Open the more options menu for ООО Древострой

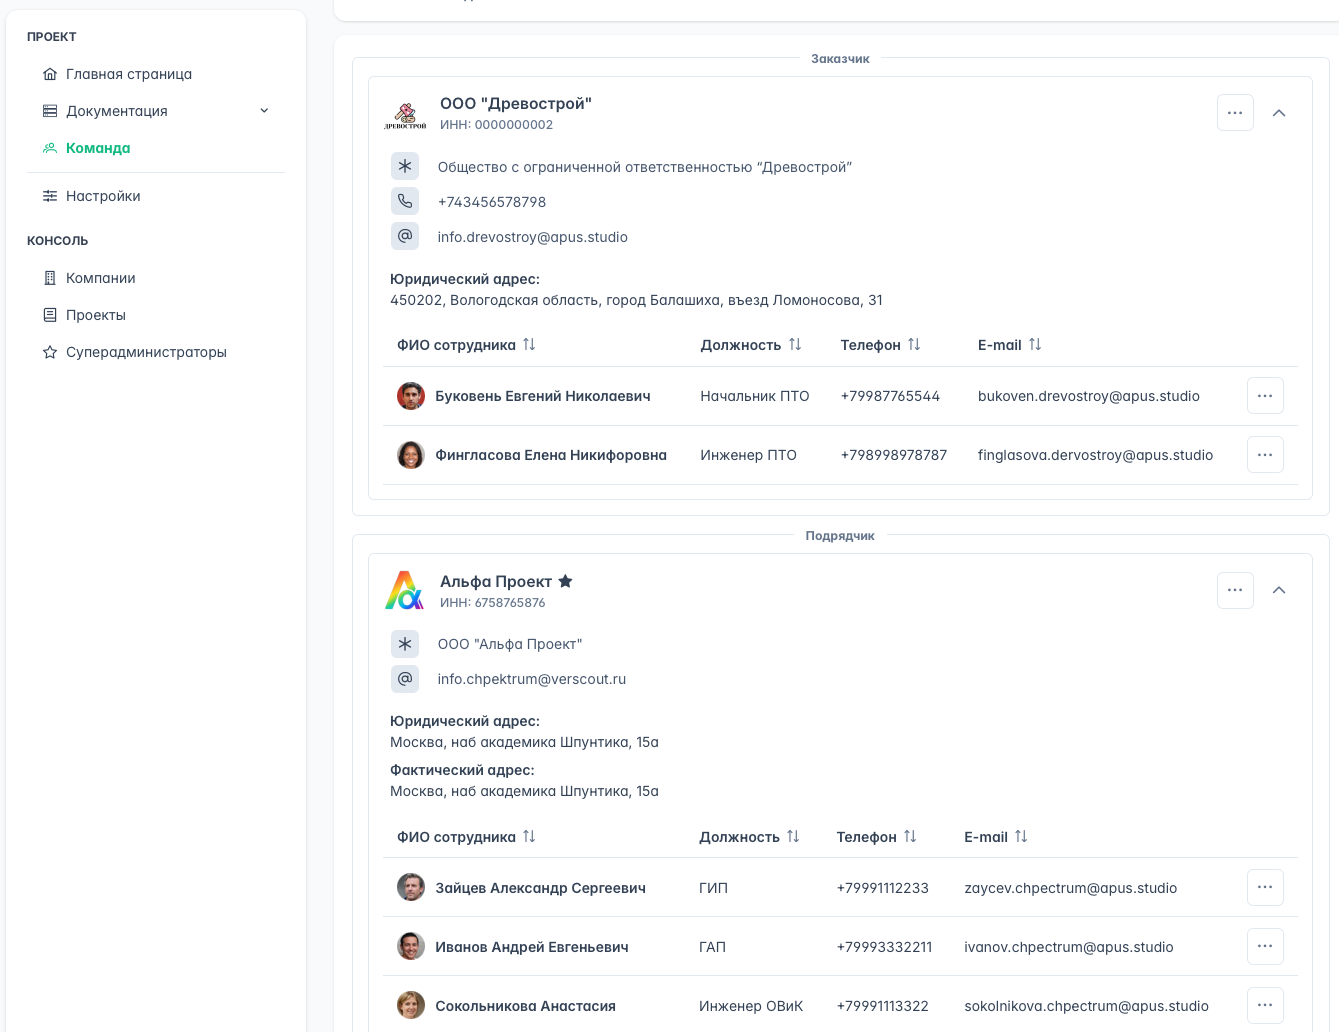click(x=1235, y=113)
